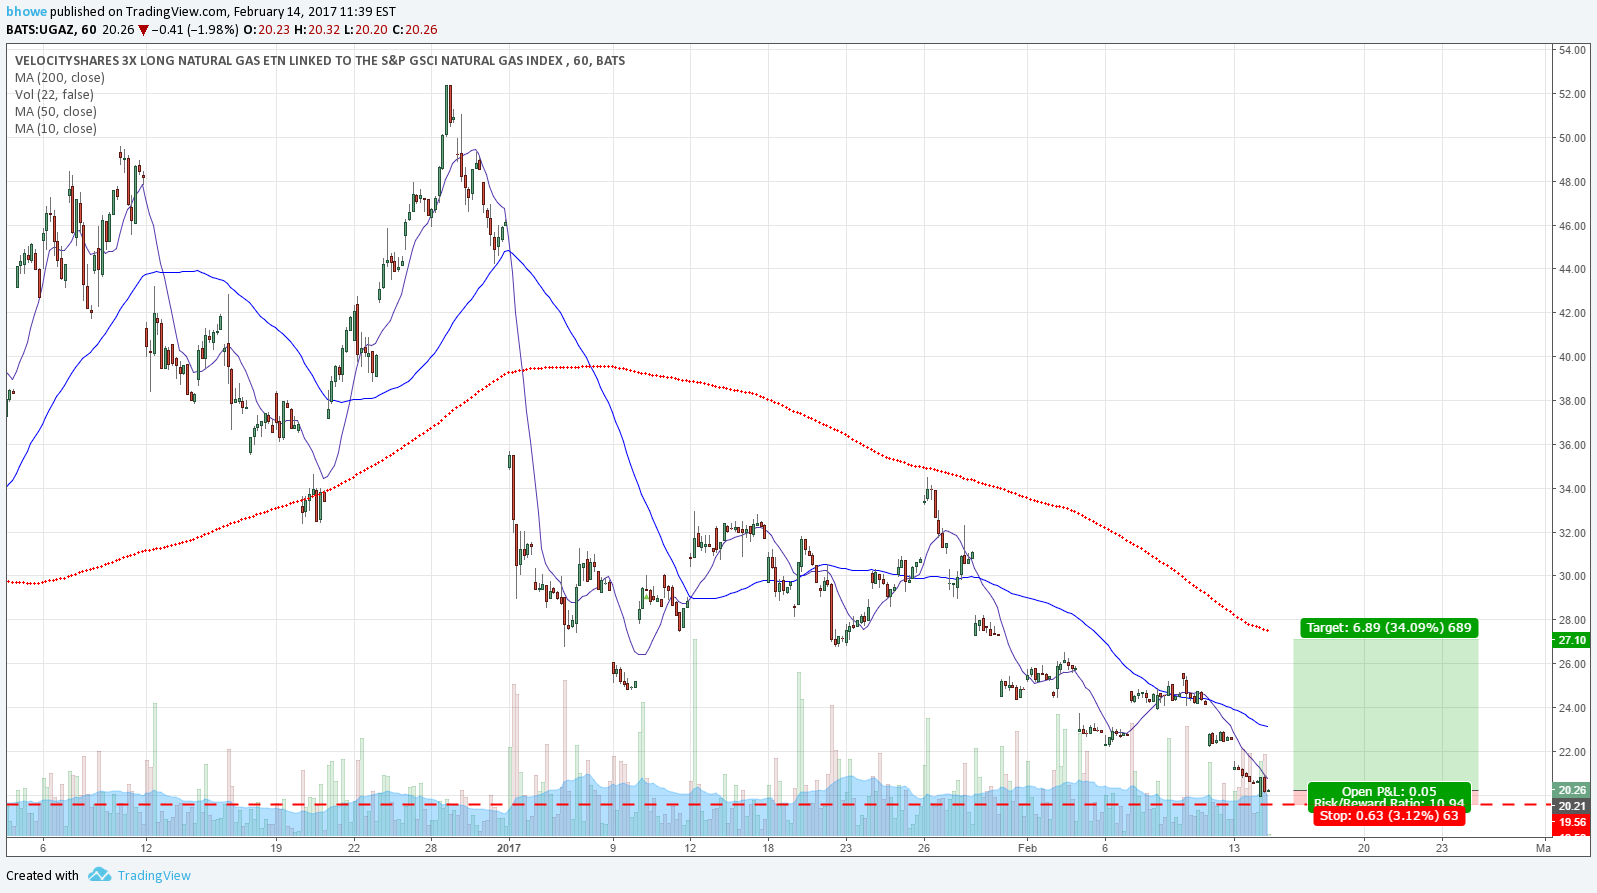The image size is (1597, 893).
Task: Click the green target profit zone rectangle
Action: [x=1386, y=715]
